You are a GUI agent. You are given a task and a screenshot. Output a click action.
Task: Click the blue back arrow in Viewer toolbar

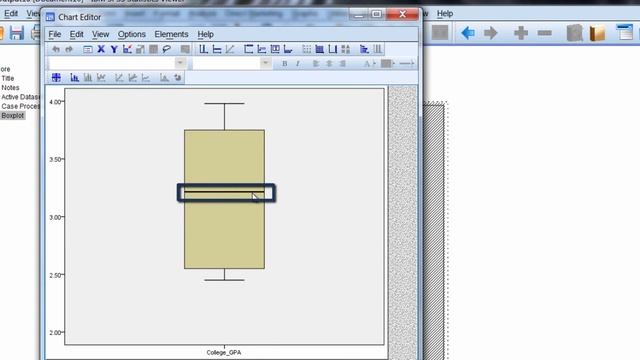point(468,33)
